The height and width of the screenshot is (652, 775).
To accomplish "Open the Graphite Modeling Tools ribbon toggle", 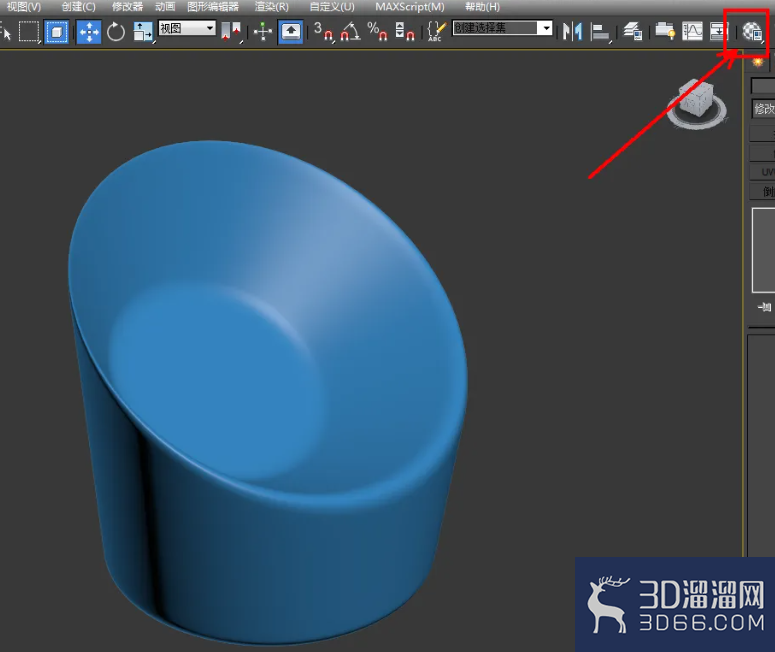I will 665,32.
